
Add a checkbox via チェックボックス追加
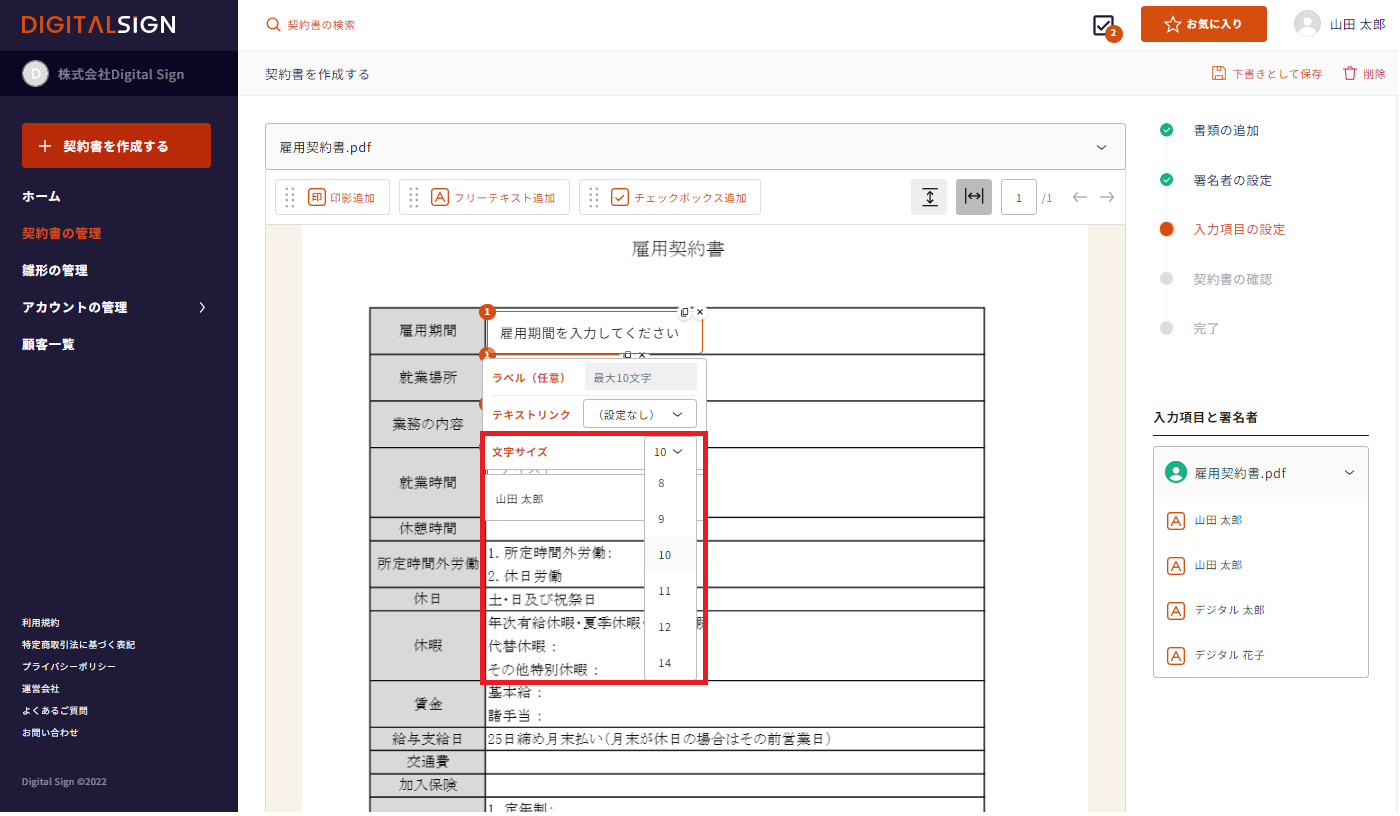pos(679,198)
